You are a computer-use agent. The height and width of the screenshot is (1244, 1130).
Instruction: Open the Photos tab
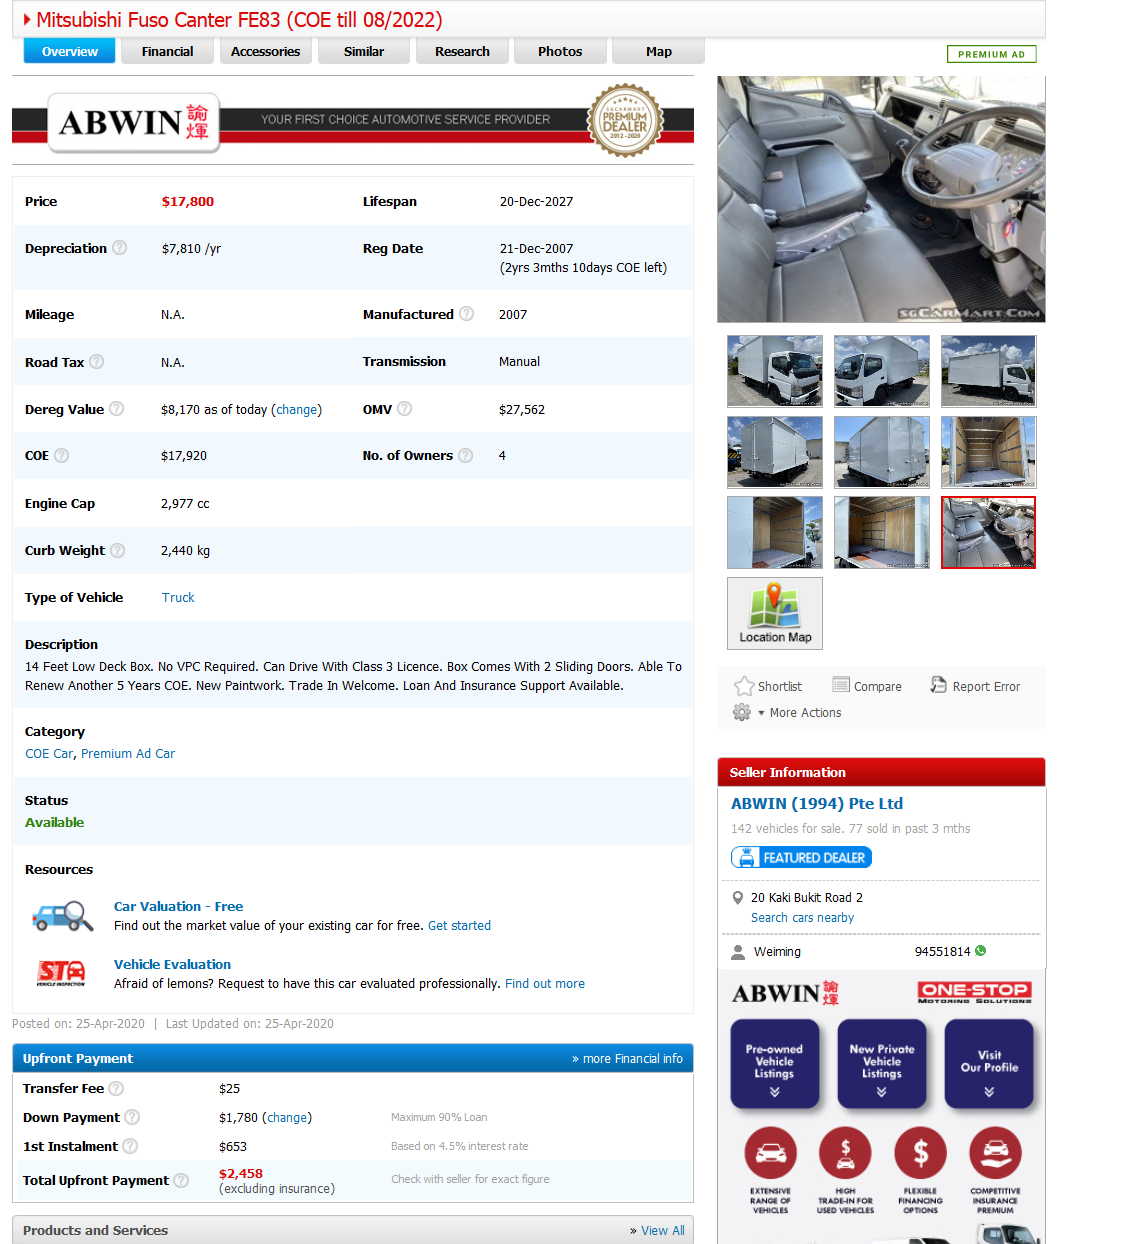click(560, 52)
